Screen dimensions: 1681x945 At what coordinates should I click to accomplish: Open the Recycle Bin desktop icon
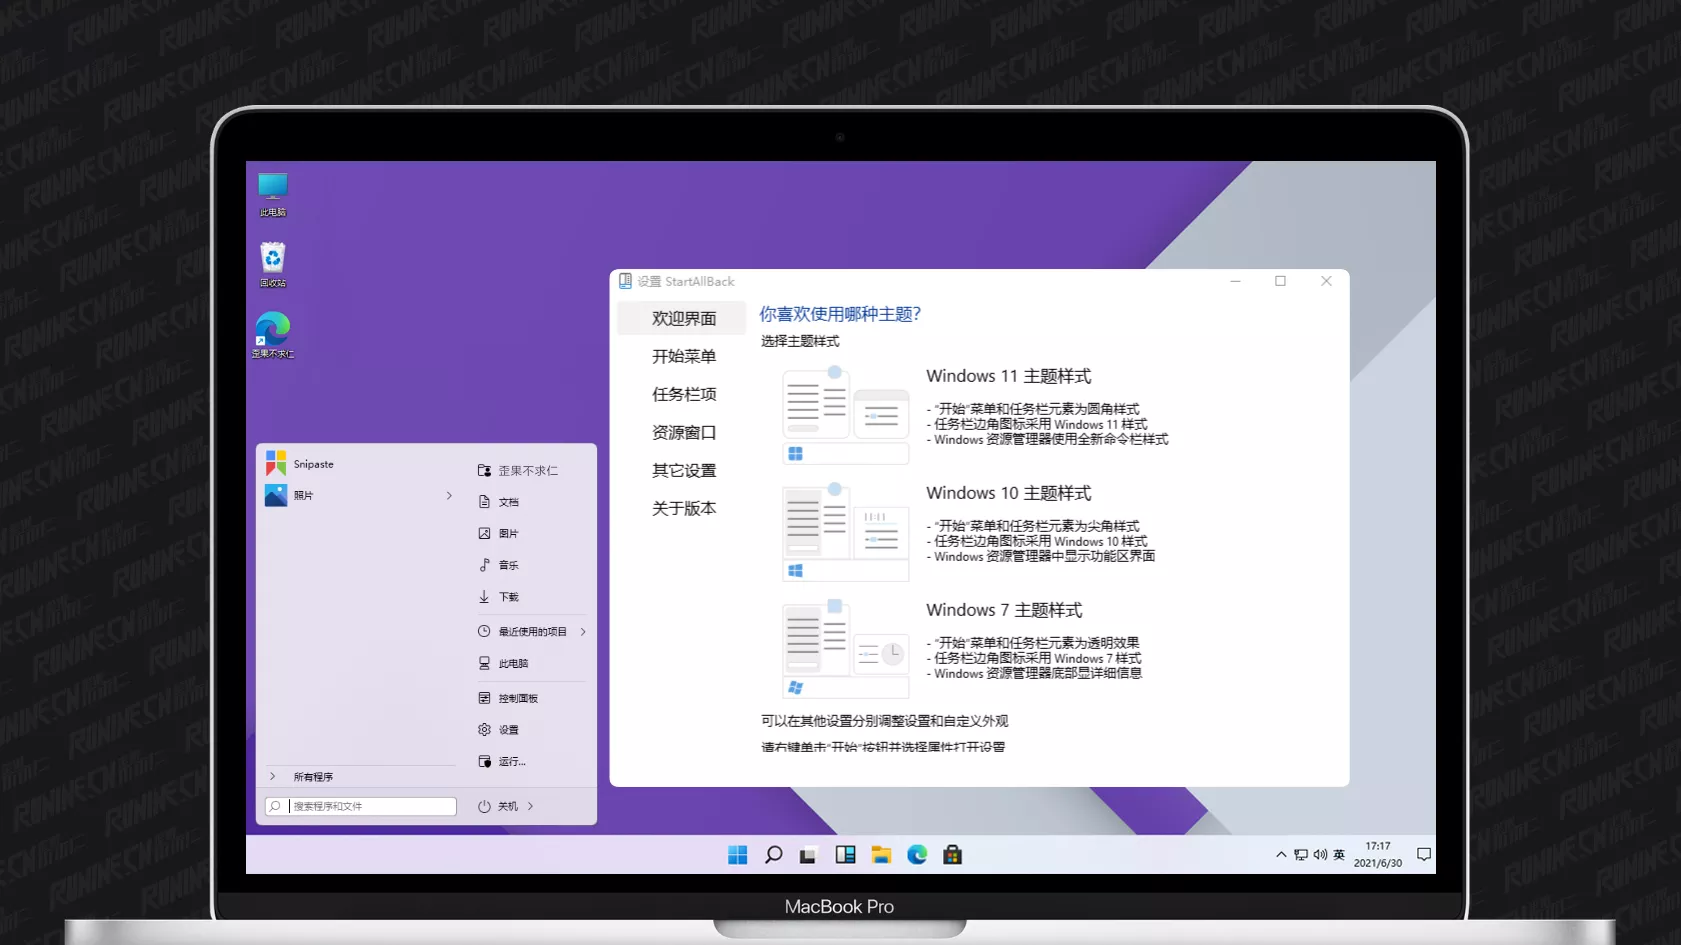[x=273, y=264]
